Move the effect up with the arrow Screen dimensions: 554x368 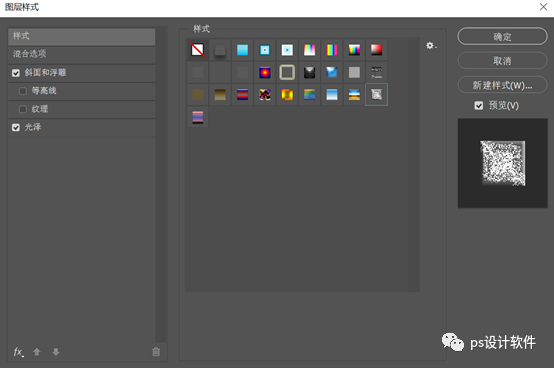pyautogui.click(x=37, y=352)
